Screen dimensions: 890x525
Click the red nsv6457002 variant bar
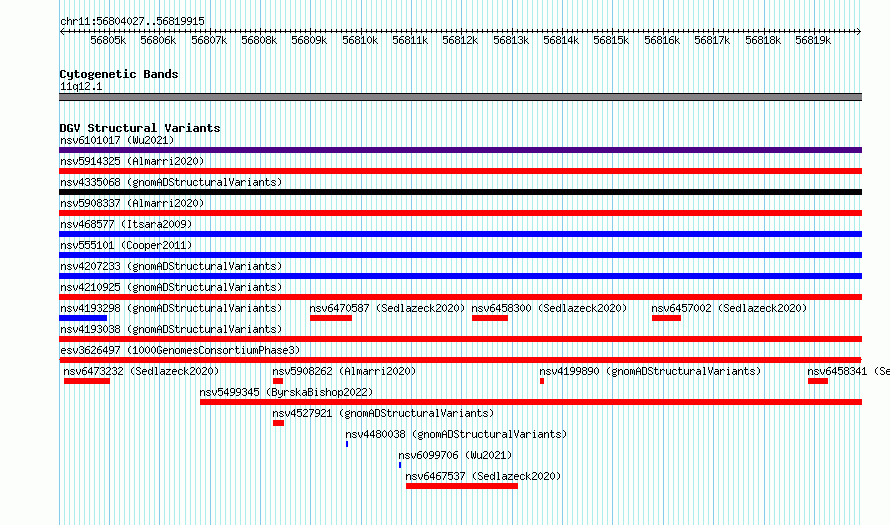click(x=666, y=318)
